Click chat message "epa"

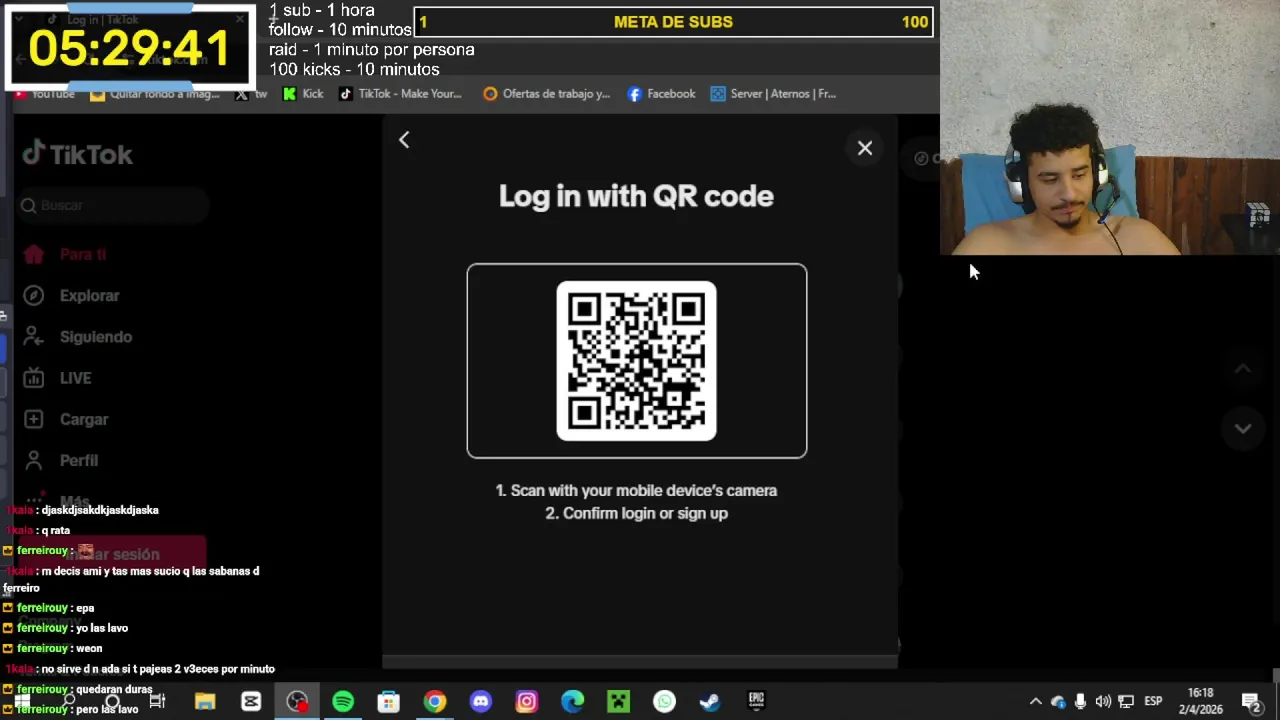tap(85, 608)
